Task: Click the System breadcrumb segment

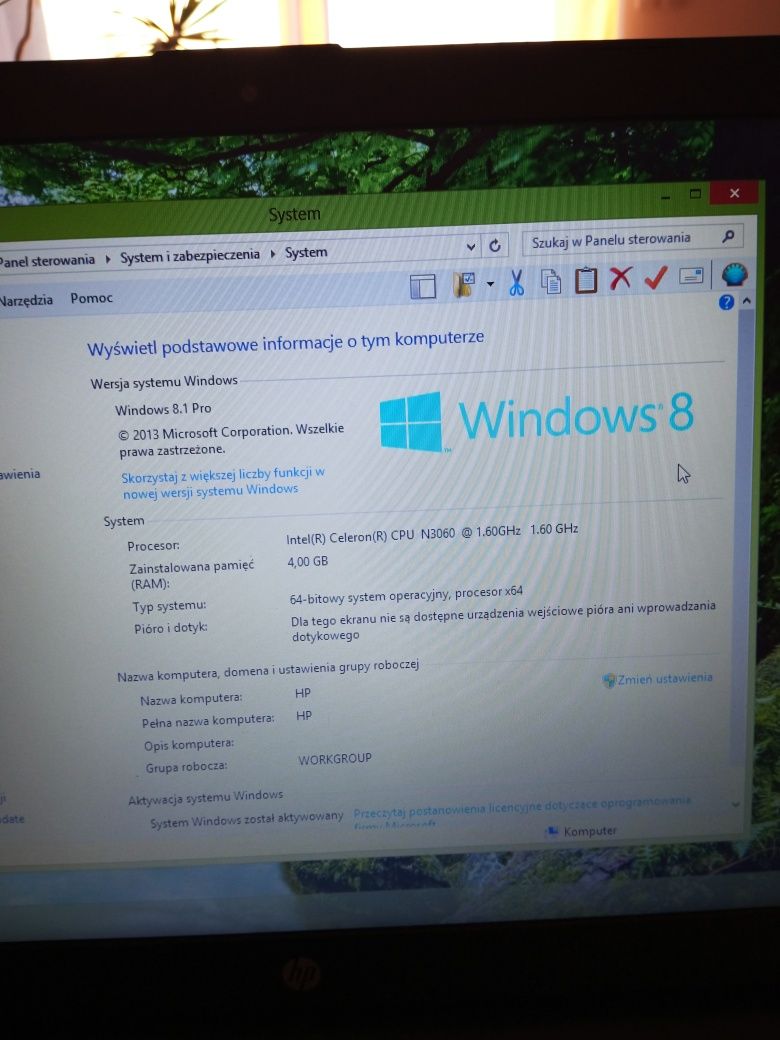Action: click(306, 252)
